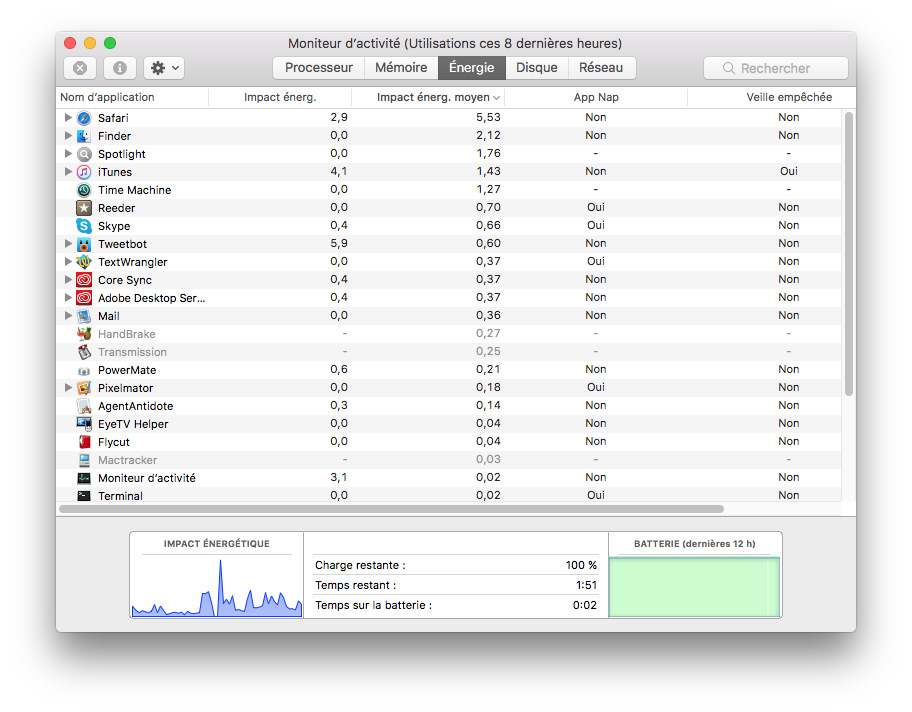Click the Moniteur d'activité app icon

(84, 479)
